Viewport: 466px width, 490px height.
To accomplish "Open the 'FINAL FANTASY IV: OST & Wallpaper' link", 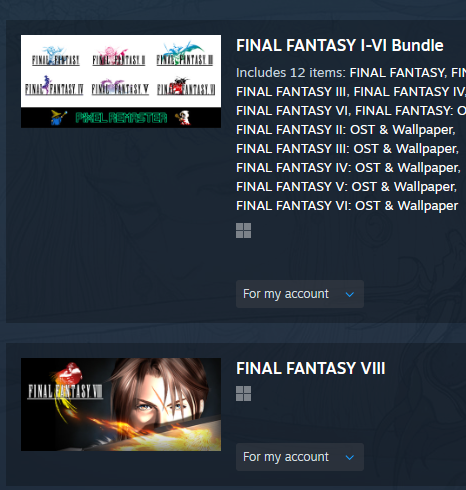I will (x=348, y=168).
